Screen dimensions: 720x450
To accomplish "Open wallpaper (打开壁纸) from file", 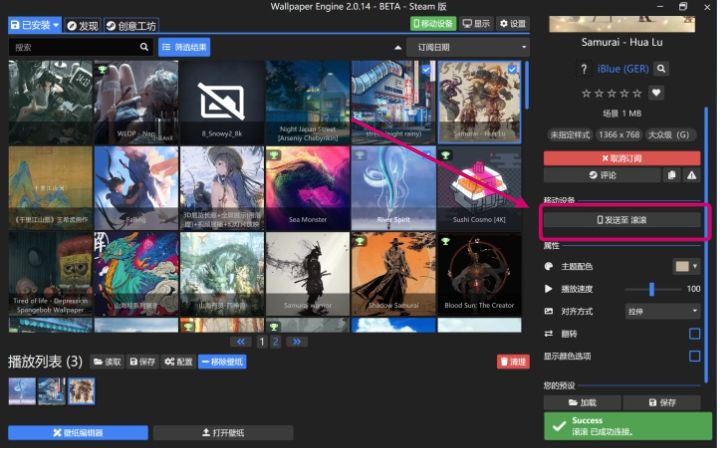I will [x=223, y=433].
